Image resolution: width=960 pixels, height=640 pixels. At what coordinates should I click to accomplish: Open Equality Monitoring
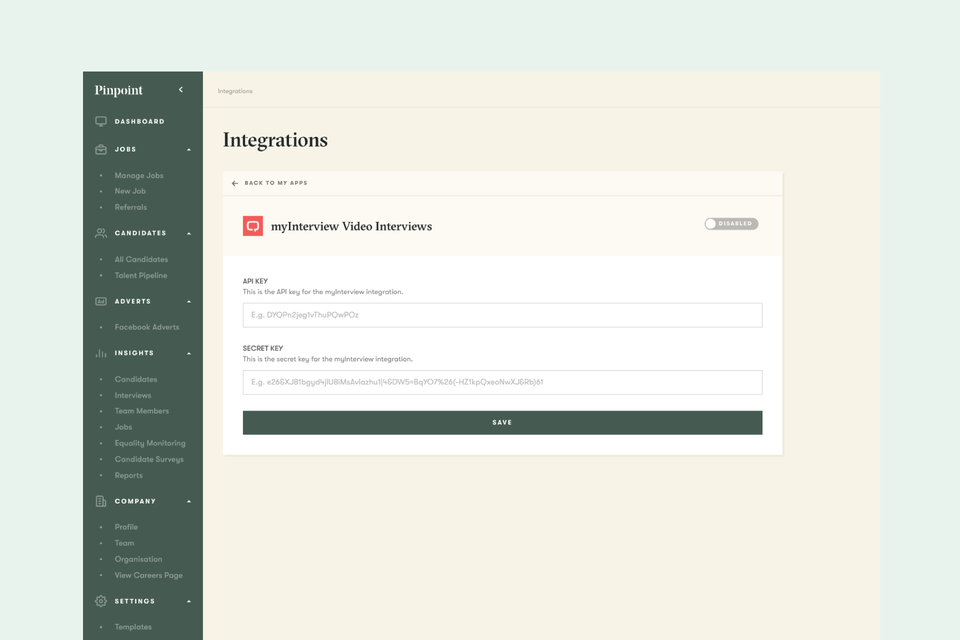pos(150,443)
